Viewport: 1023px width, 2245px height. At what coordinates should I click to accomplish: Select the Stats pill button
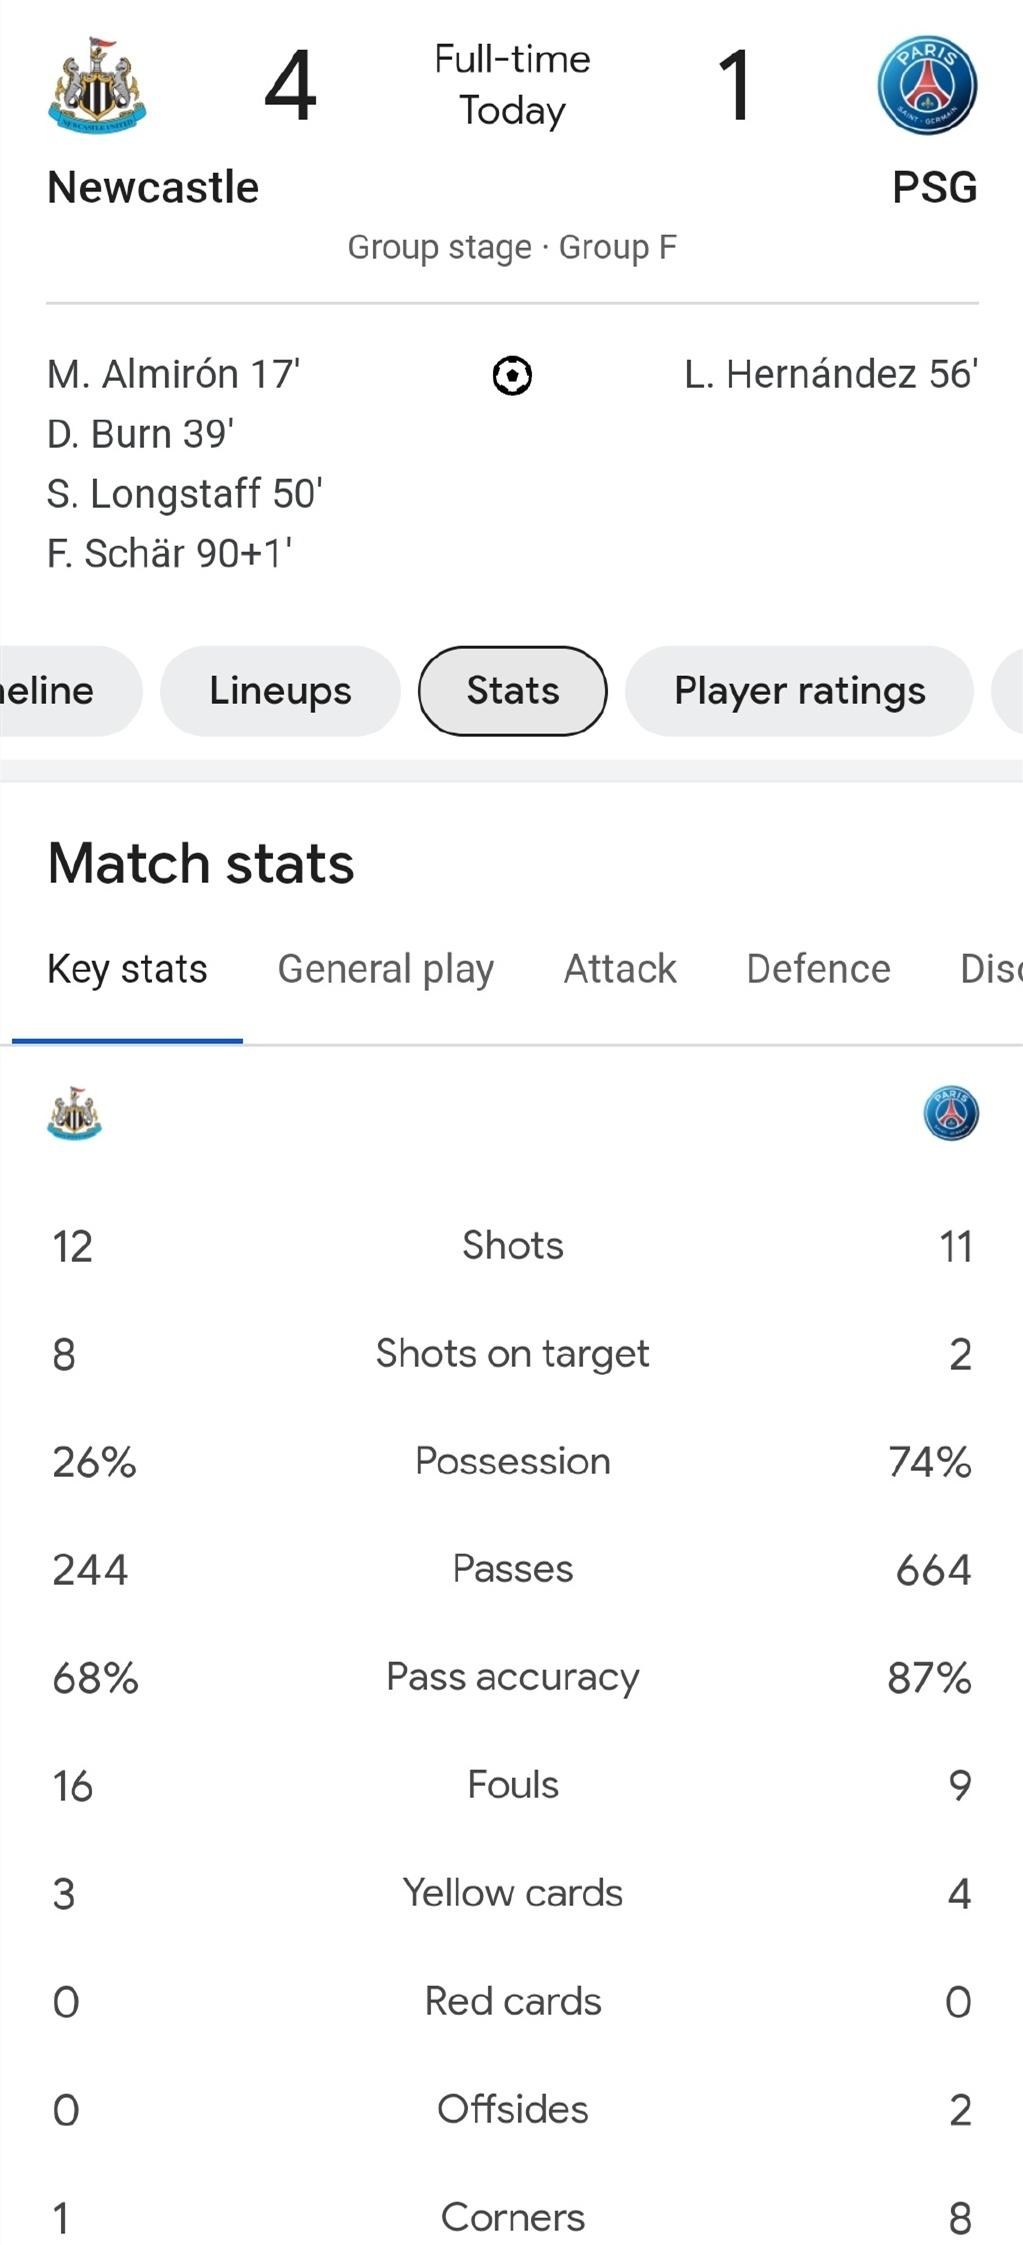pyautogui.click(x=512, y=691)
